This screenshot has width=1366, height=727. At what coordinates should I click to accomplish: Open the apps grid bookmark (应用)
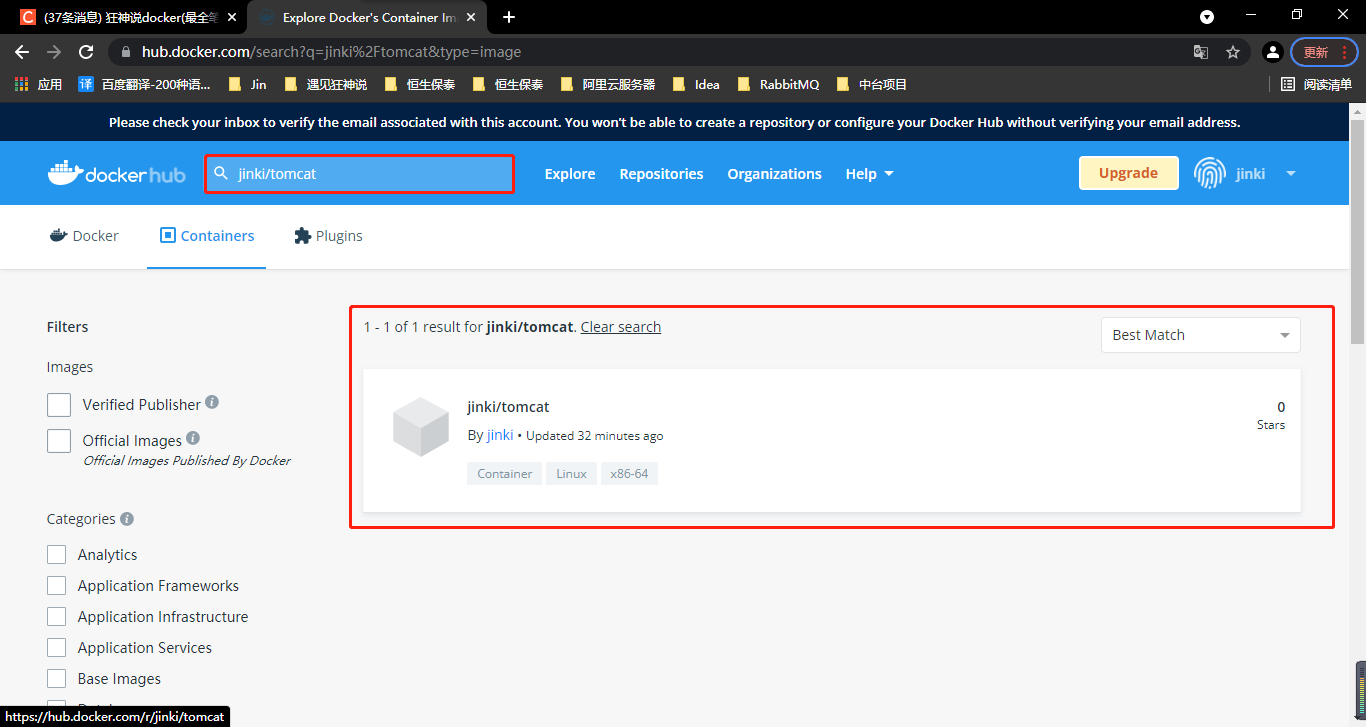[x=39, y=84]
